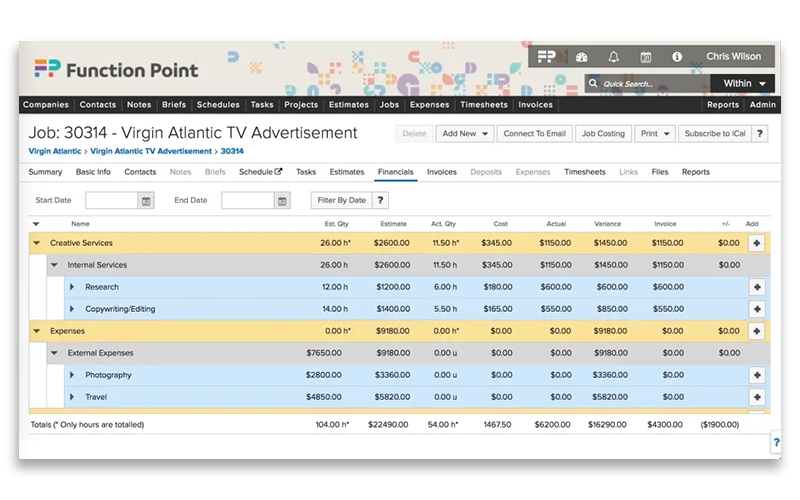
Task: Click the notifications bell icon
Action: 614,57
